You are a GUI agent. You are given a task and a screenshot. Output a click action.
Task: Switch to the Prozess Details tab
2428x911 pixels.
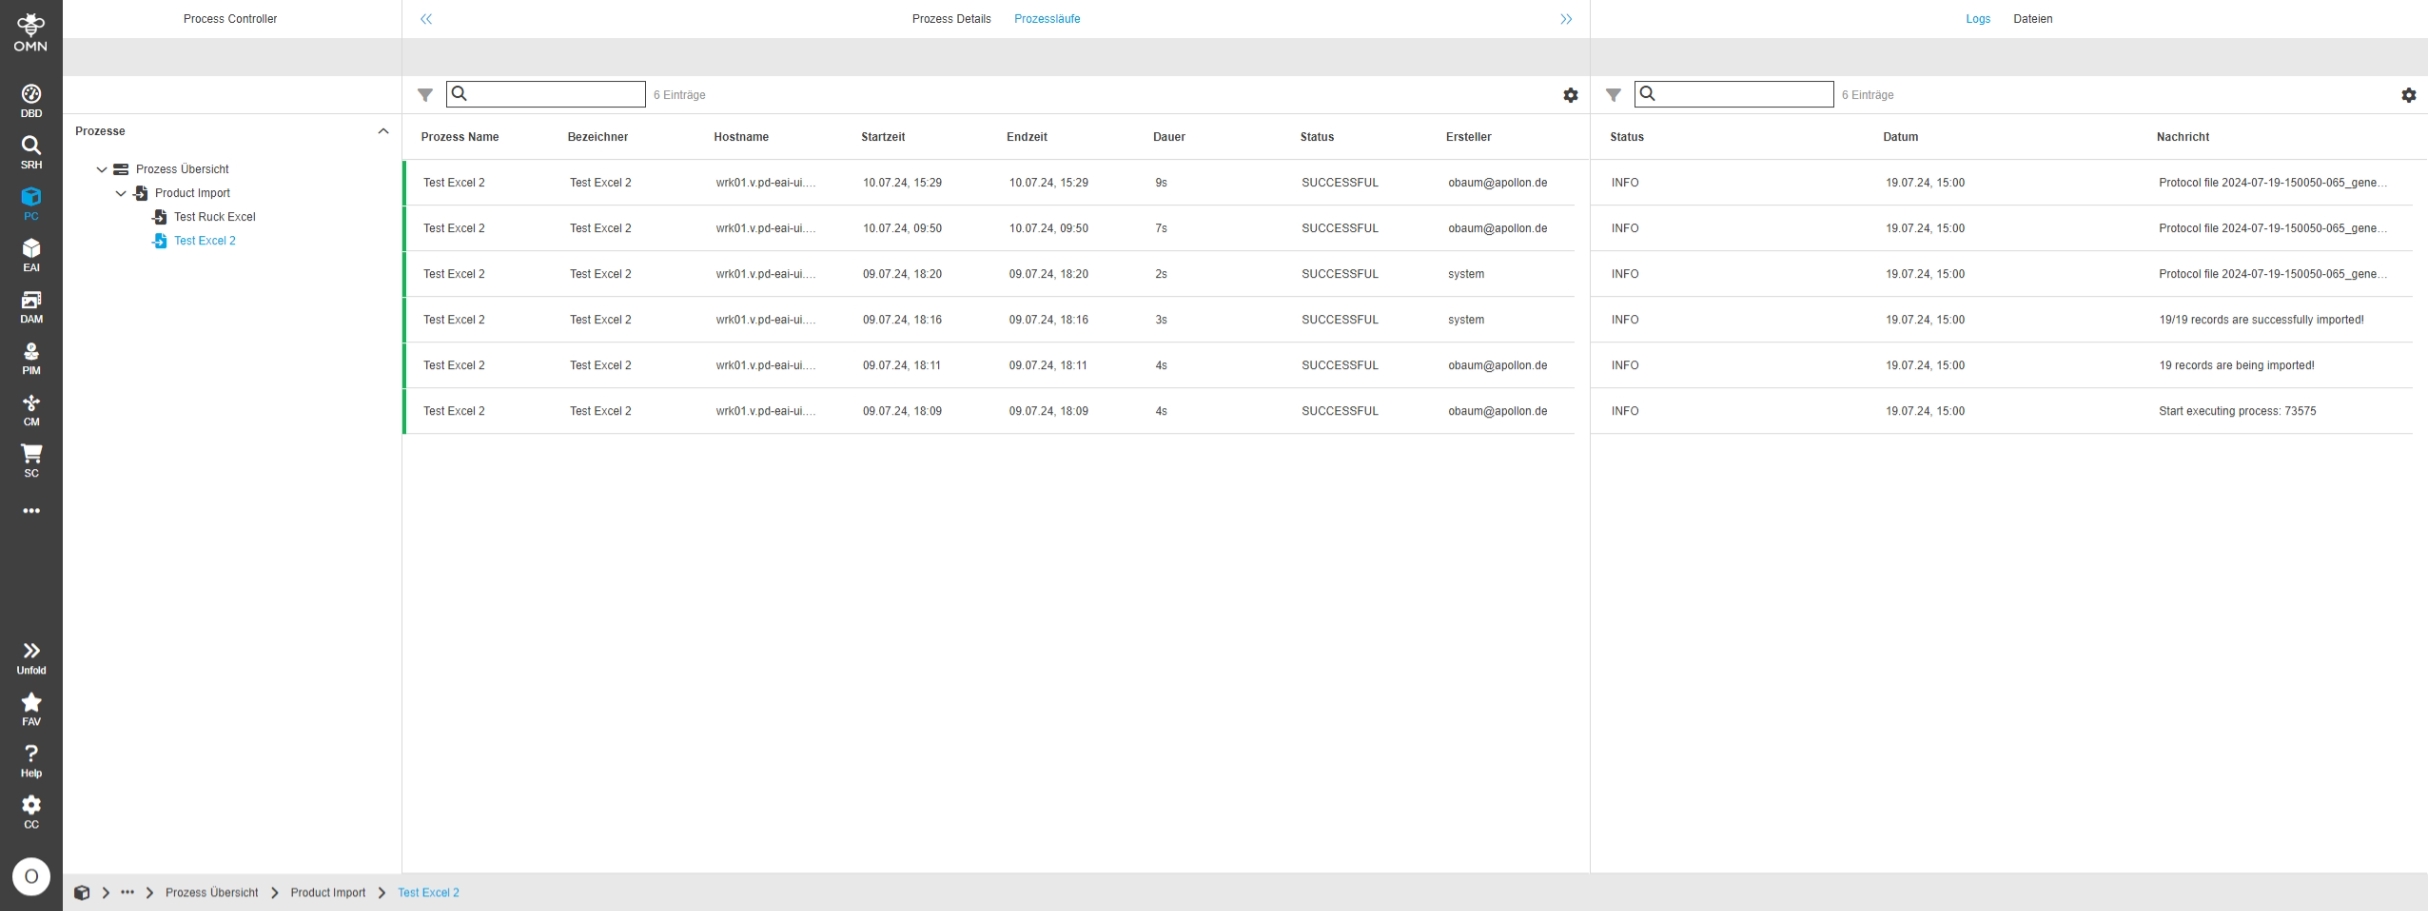(x=951, y=19)
